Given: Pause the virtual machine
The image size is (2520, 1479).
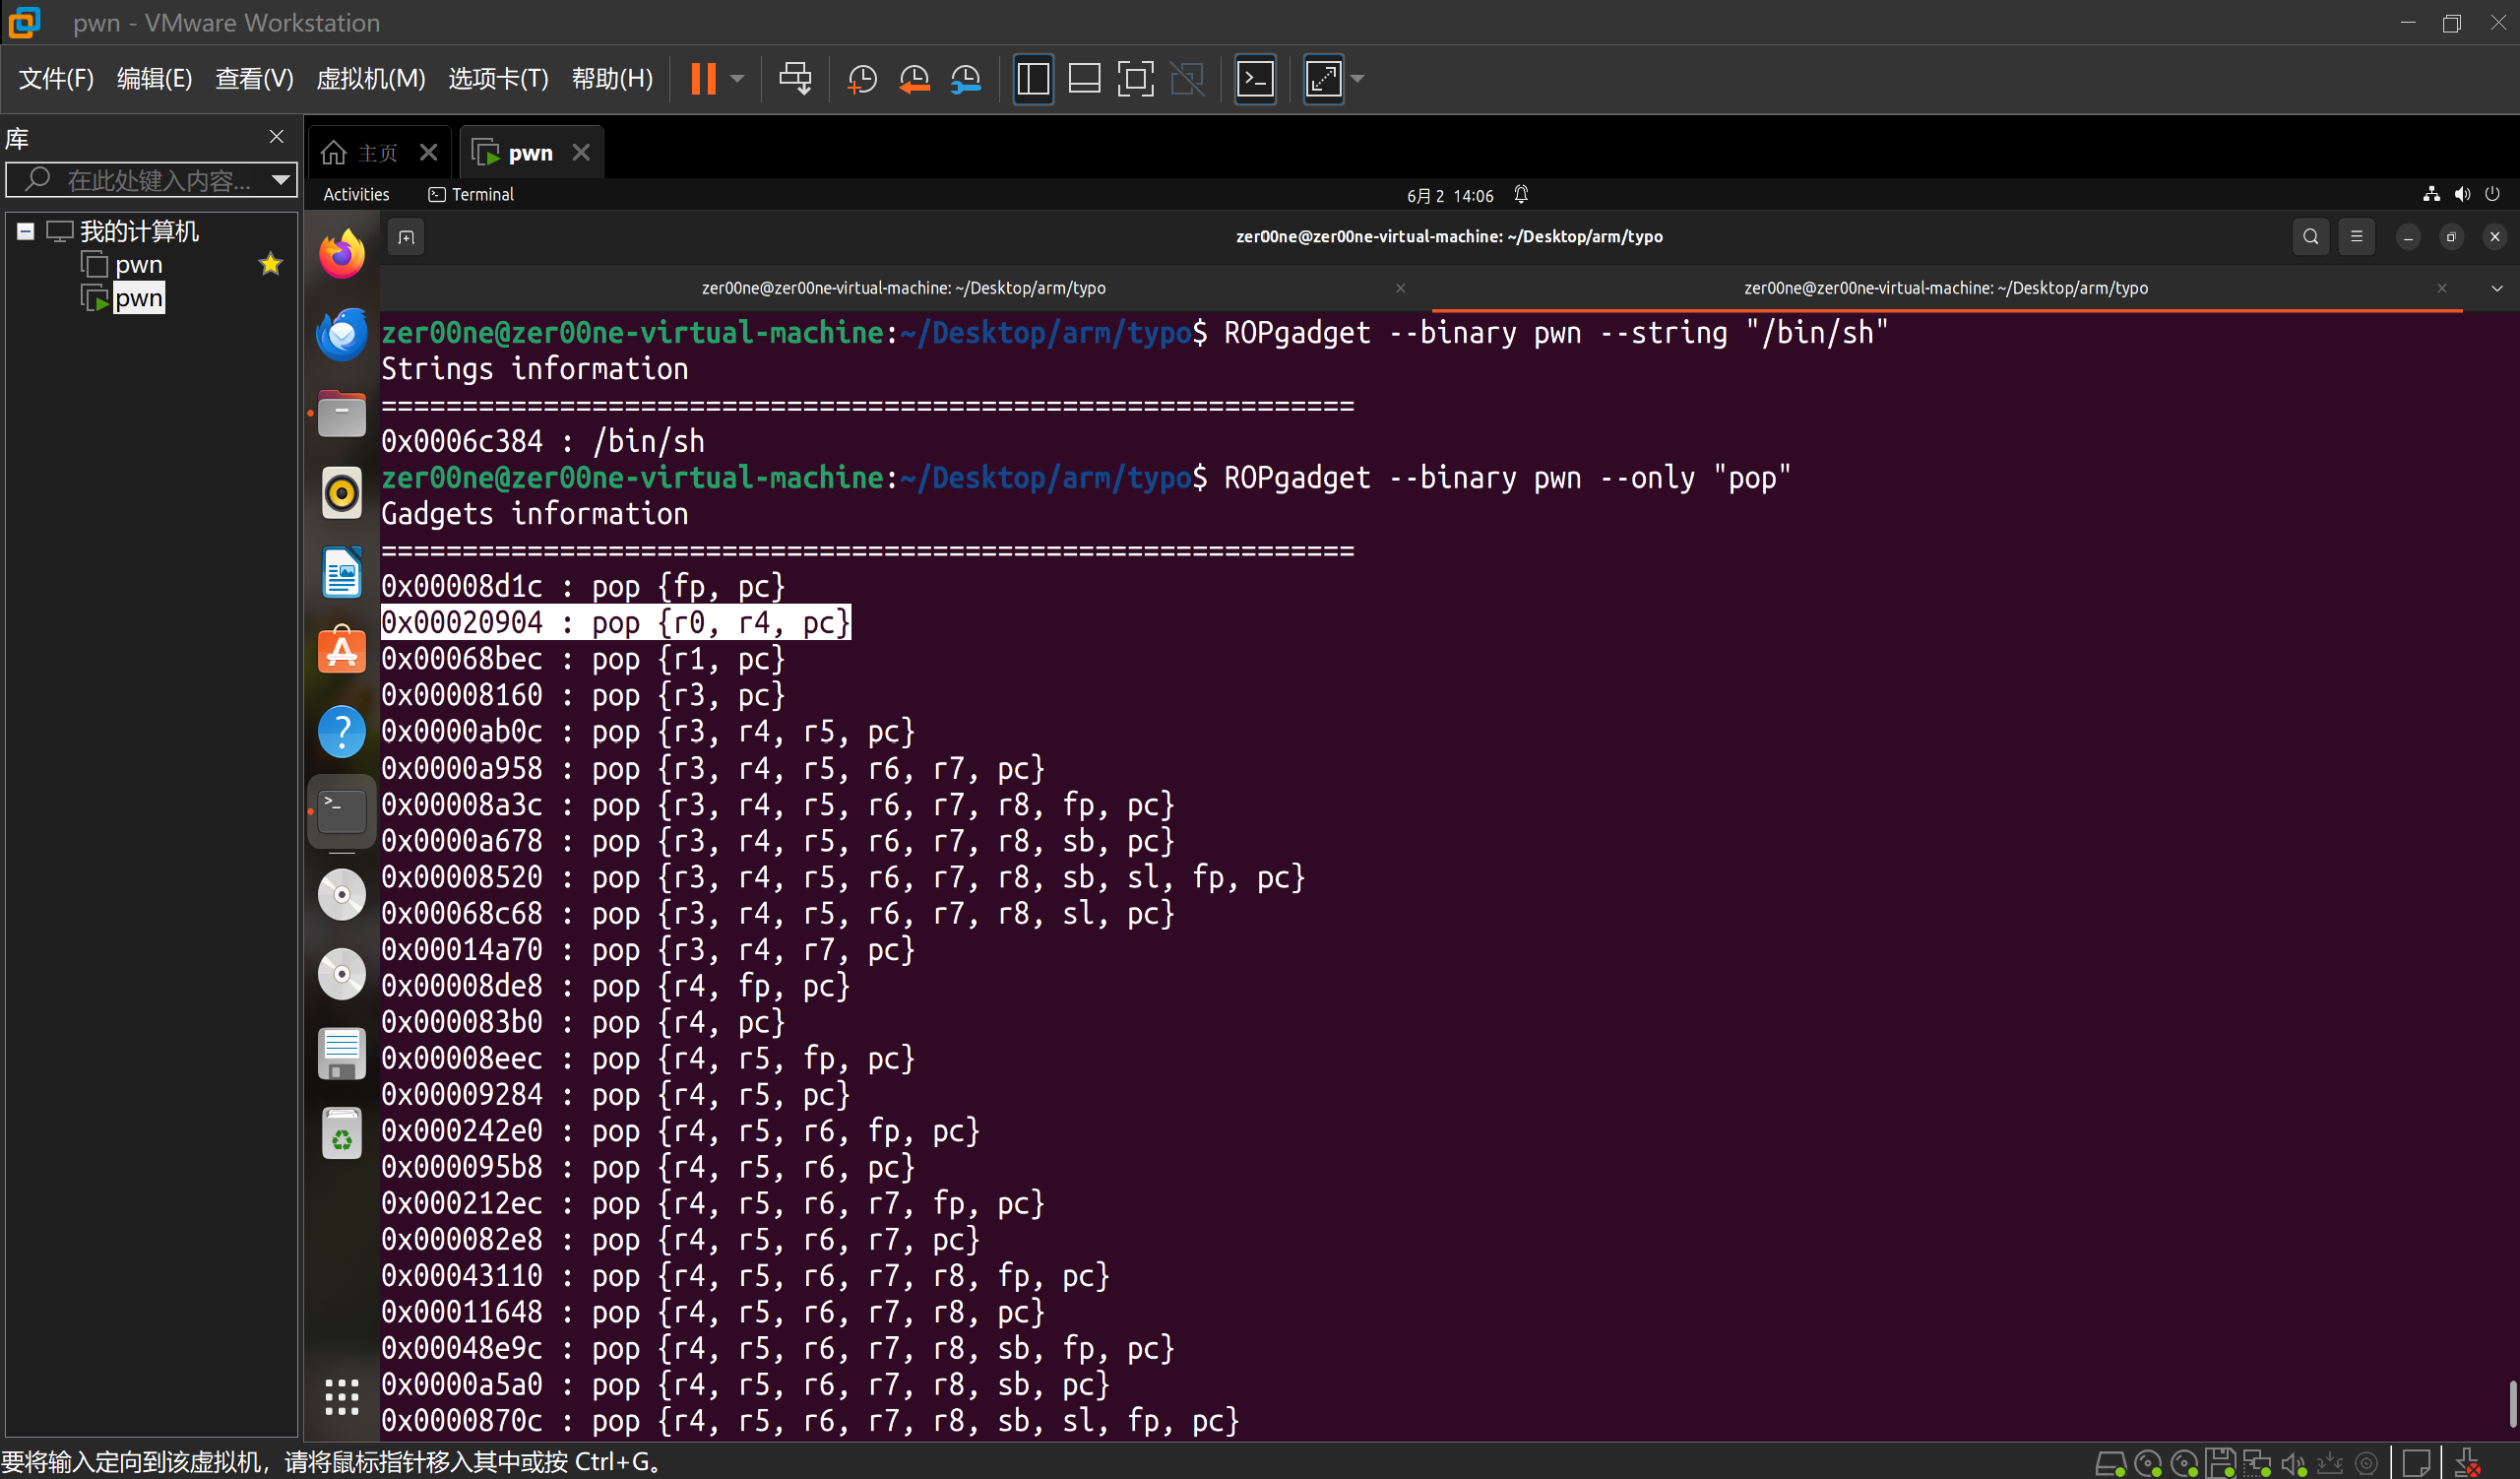Looking at the screenshot, I should (703, 78).
